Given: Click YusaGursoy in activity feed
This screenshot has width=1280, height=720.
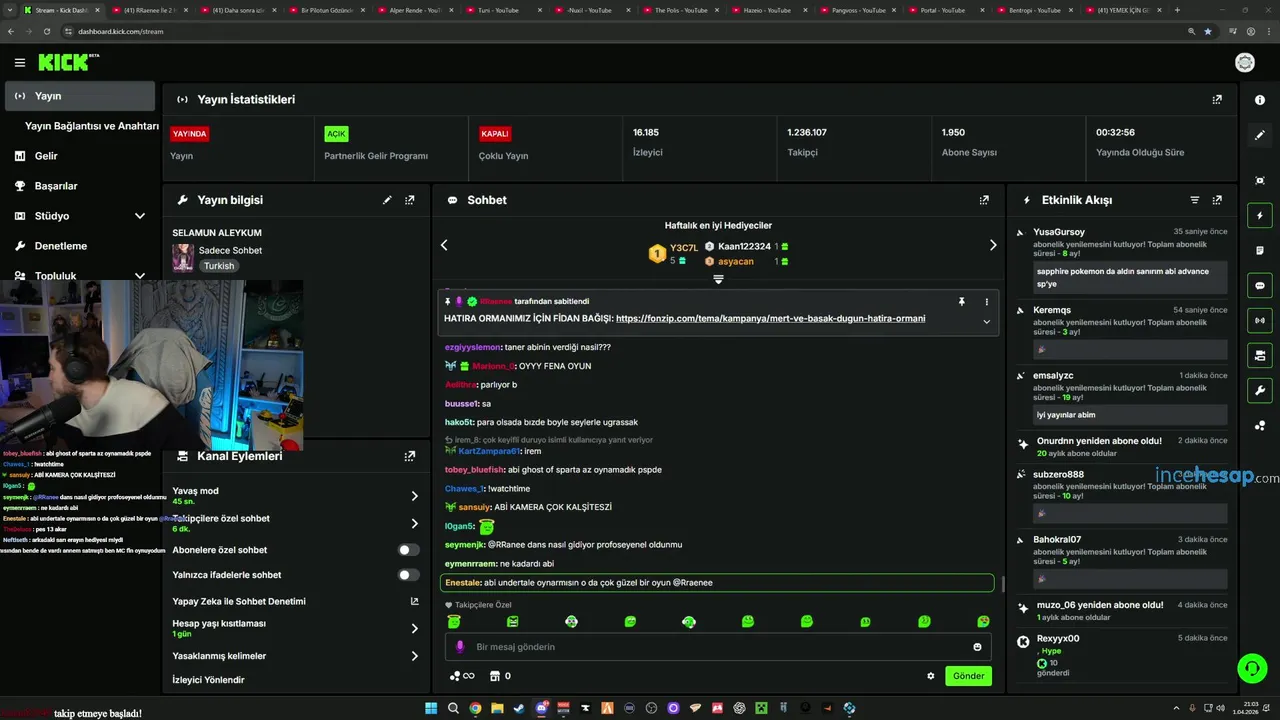Looking at the screenshot, I should pos(1059,232).
